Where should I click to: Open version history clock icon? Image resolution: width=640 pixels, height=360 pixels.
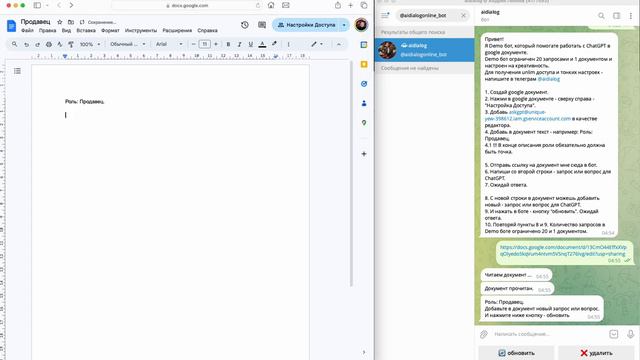click(244, 25)
